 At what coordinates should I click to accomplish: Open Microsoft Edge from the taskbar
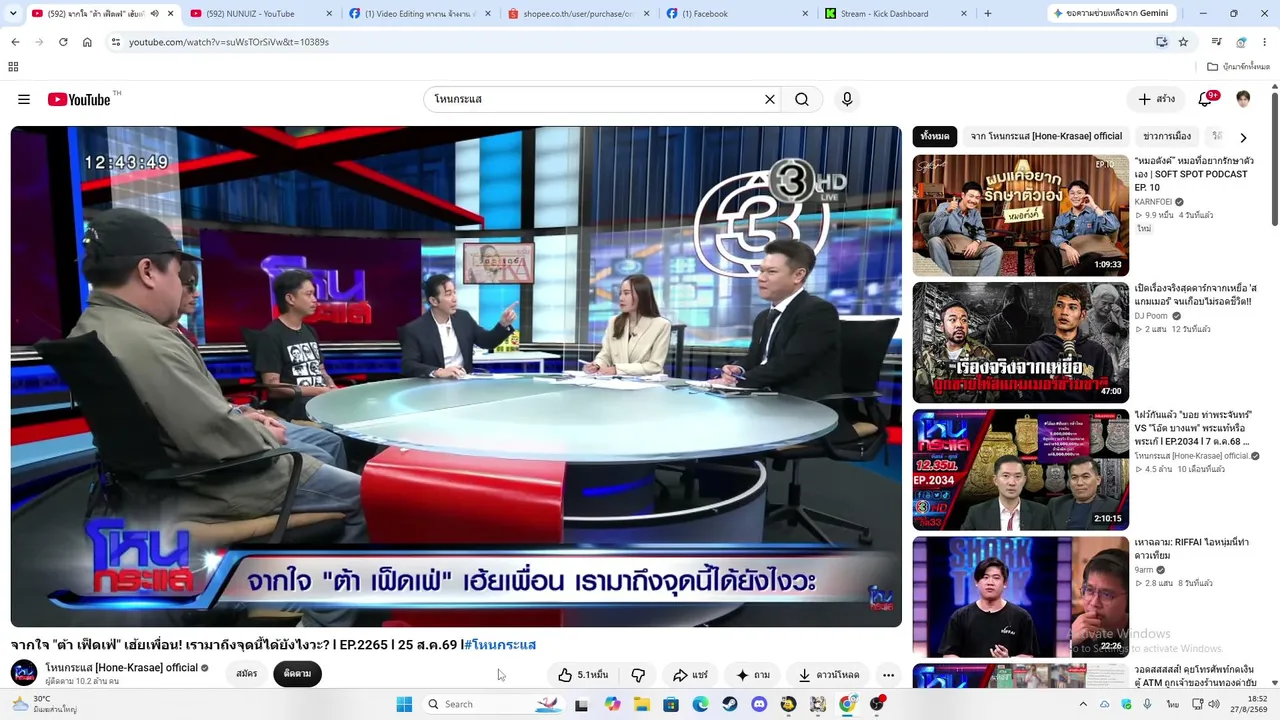[701, 704]
